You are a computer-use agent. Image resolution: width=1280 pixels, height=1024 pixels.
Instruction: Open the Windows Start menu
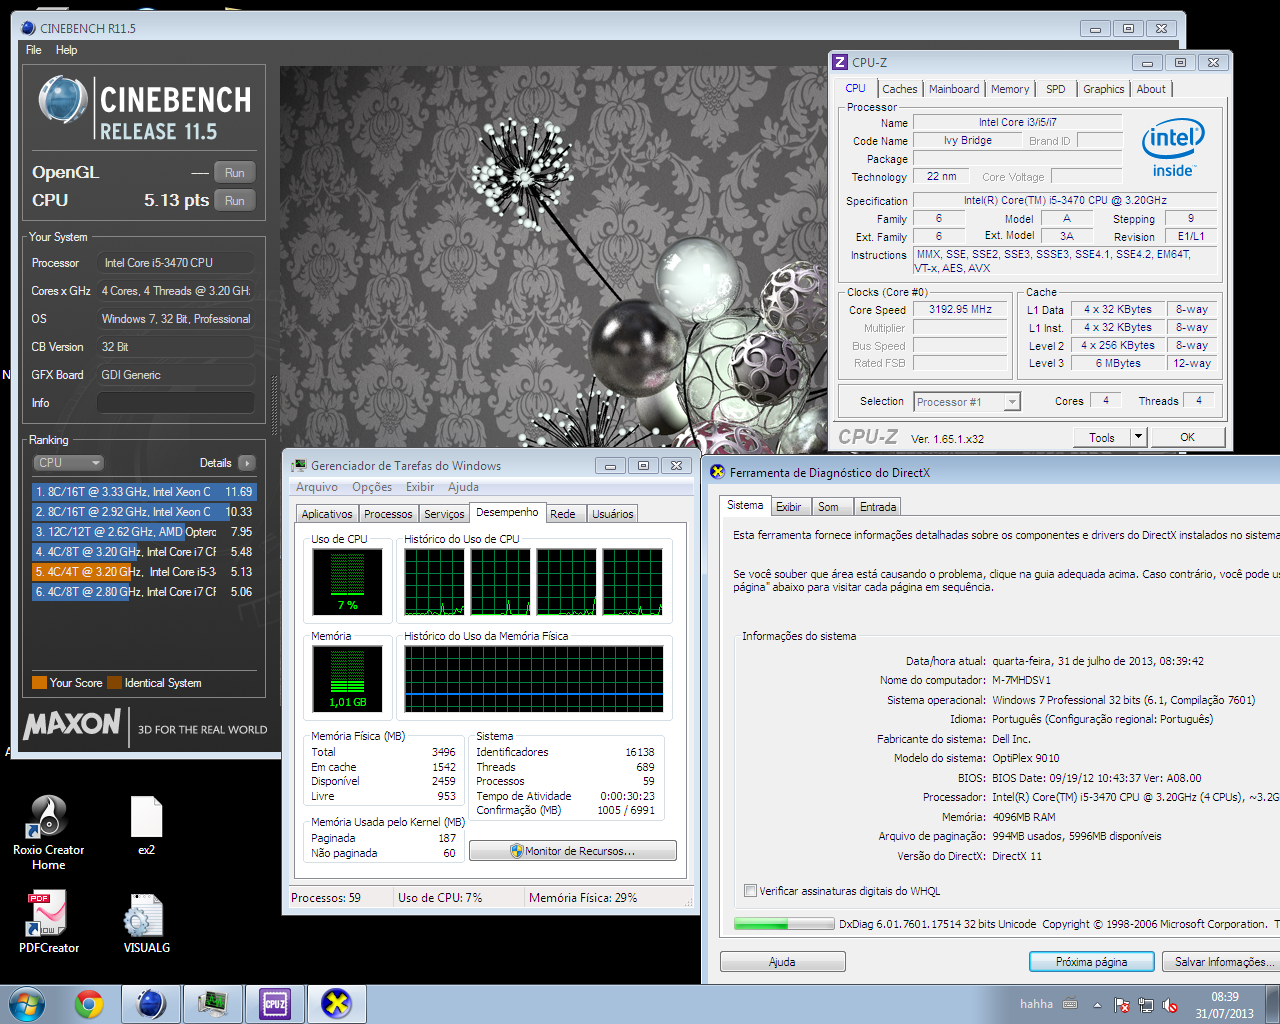pyautogui.click(x=26, y=1004)
